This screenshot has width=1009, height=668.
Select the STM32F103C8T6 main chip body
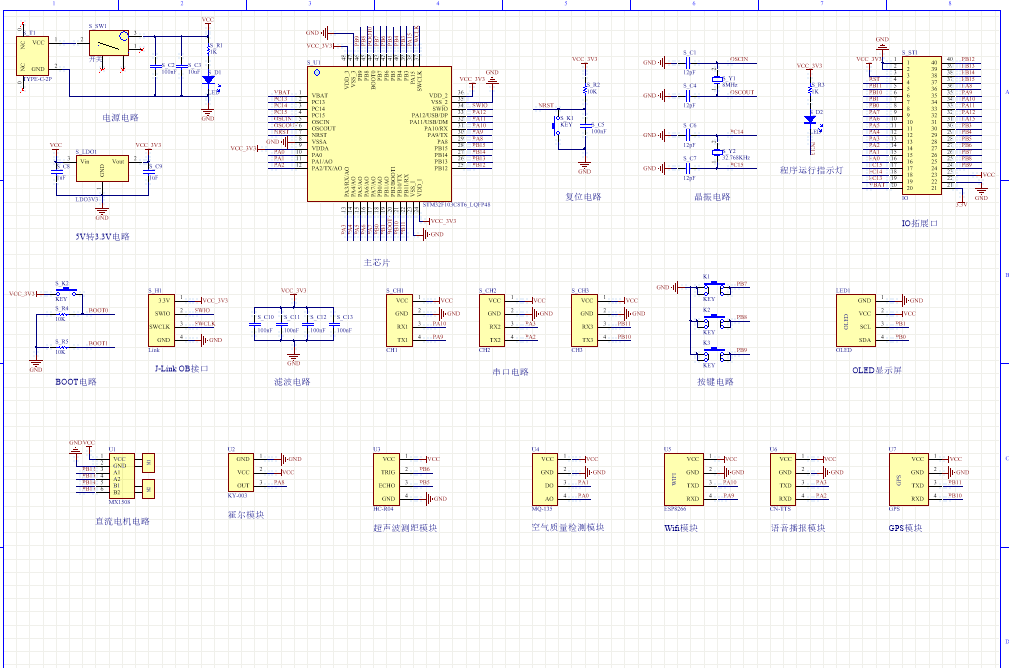coord(379,134)
